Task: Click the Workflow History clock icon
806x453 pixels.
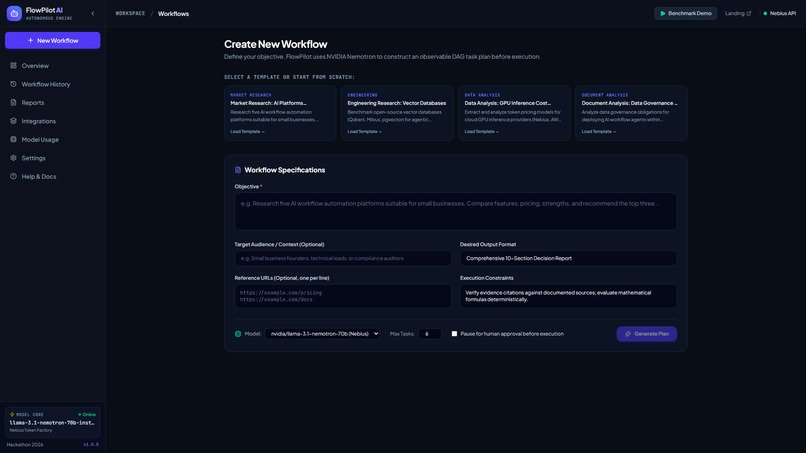Action: click(13, 84)
